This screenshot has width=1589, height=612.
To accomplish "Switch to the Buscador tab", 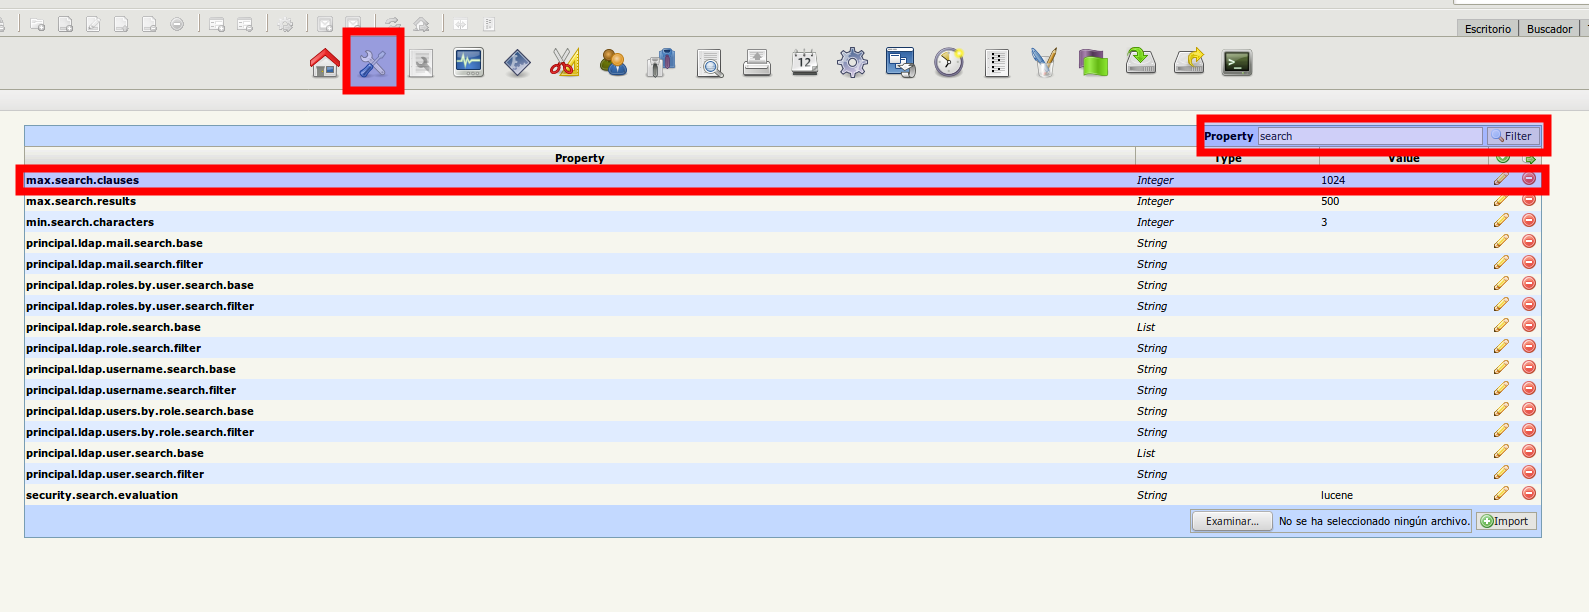I will pos(1549,29).
